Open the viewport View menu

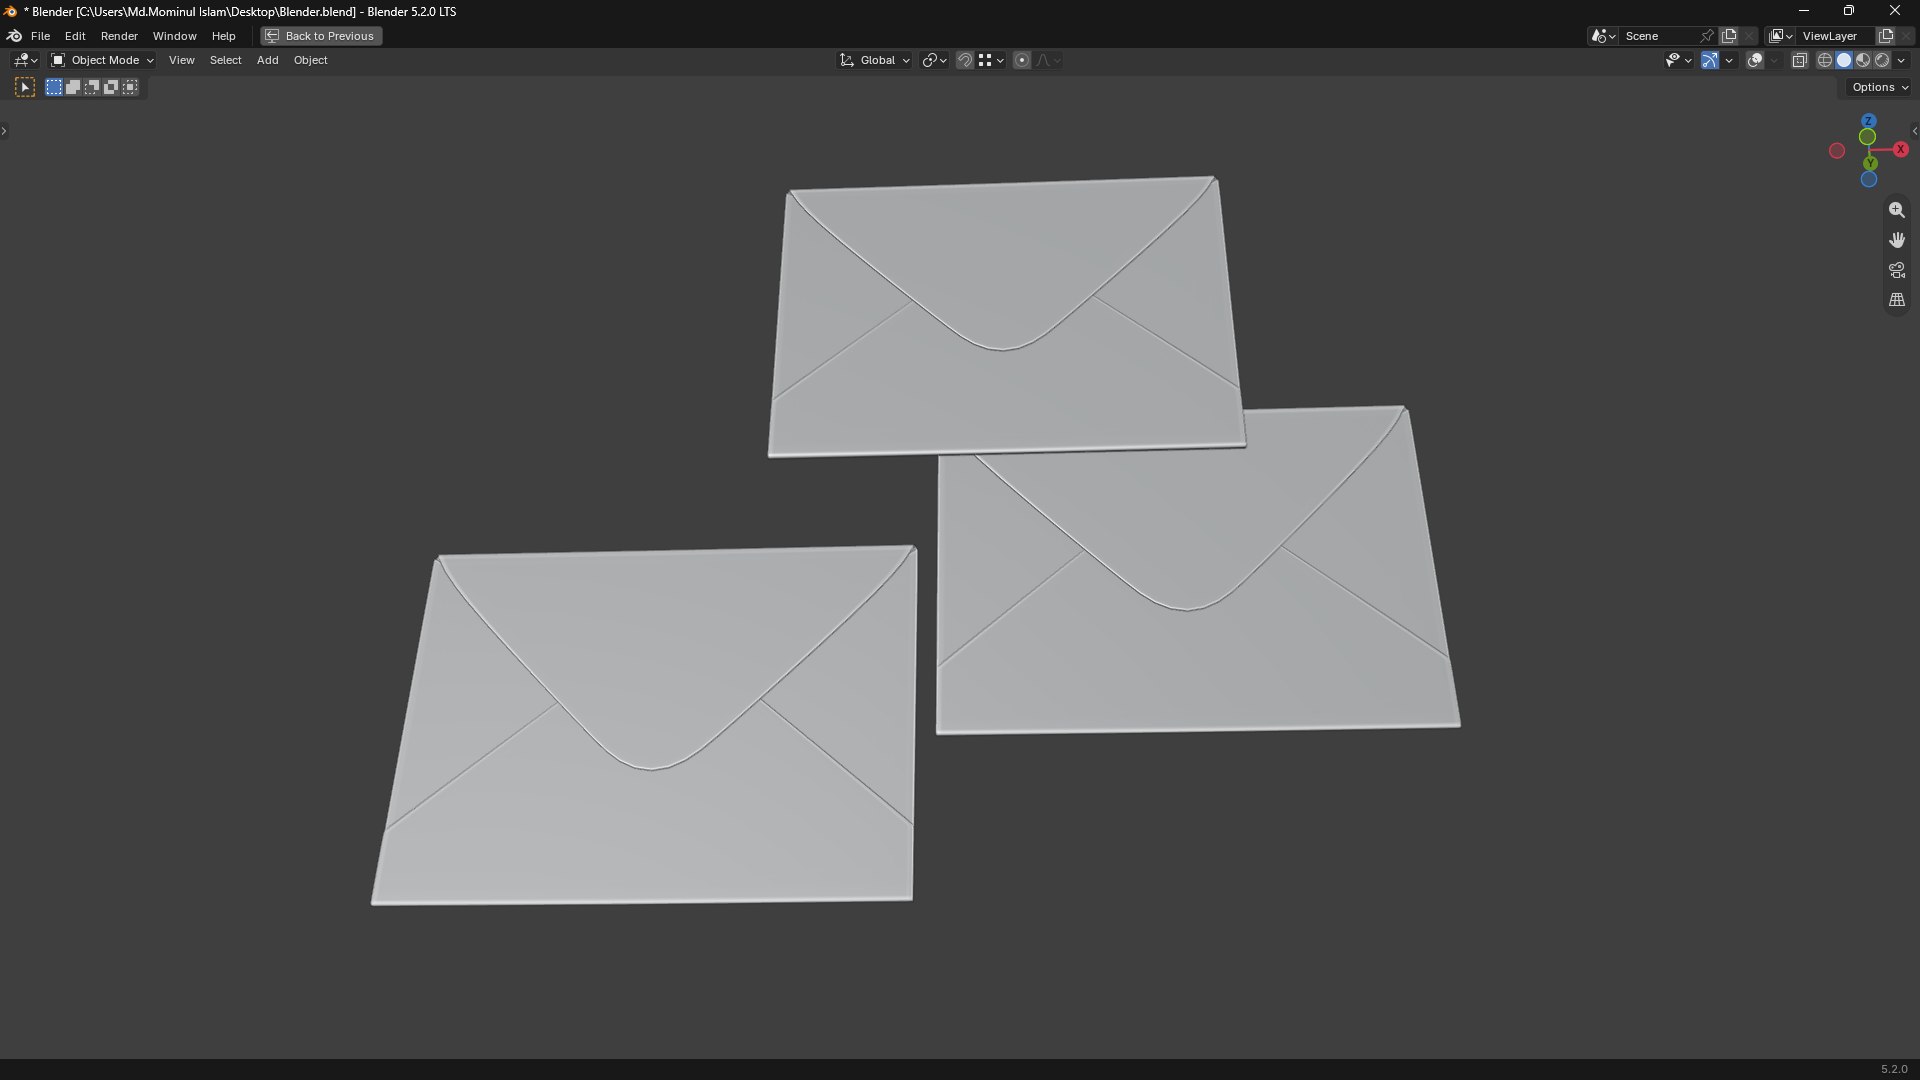coord(182,60)
